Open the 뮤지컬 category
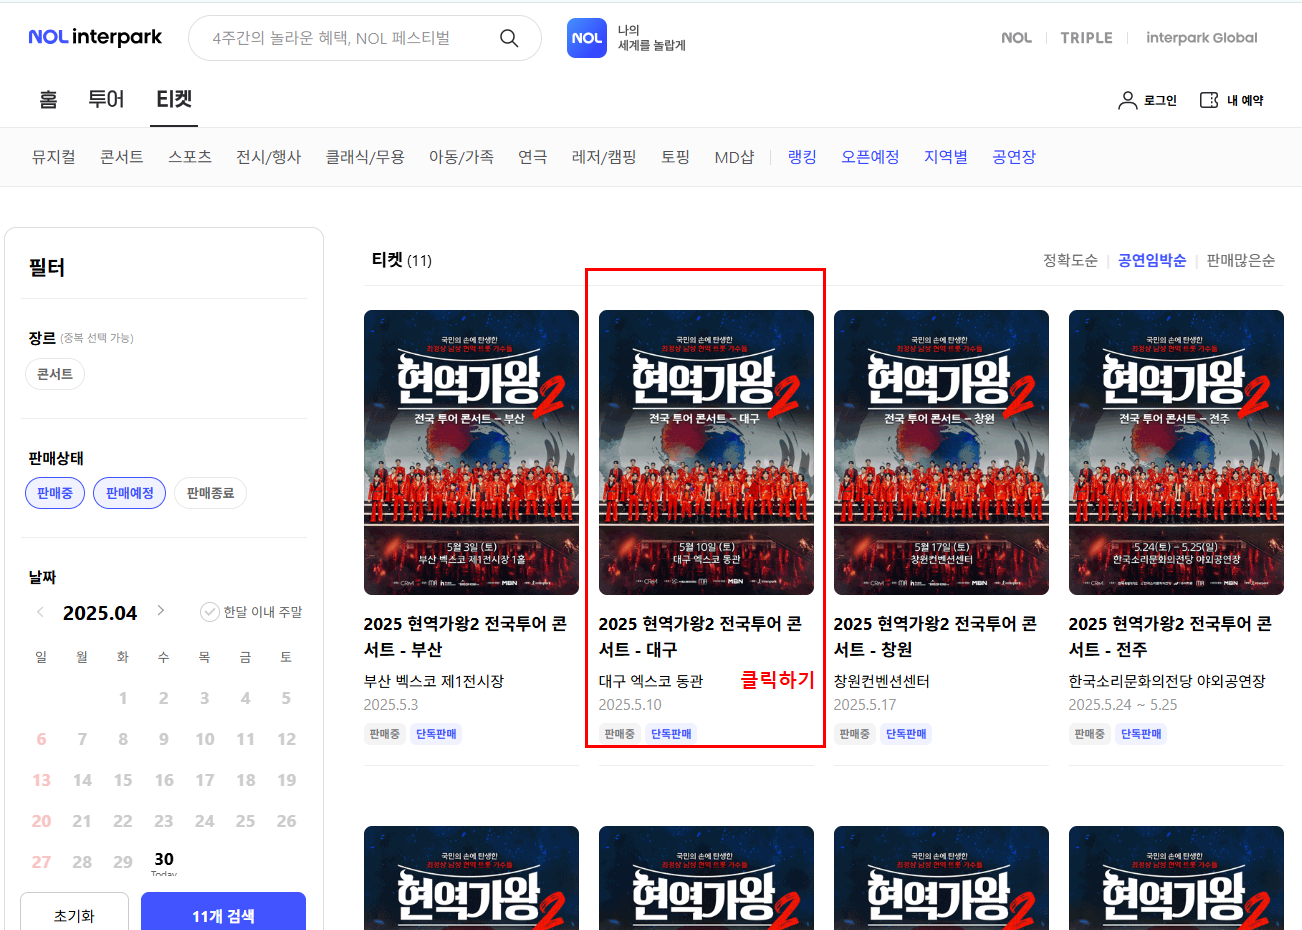 54,157
